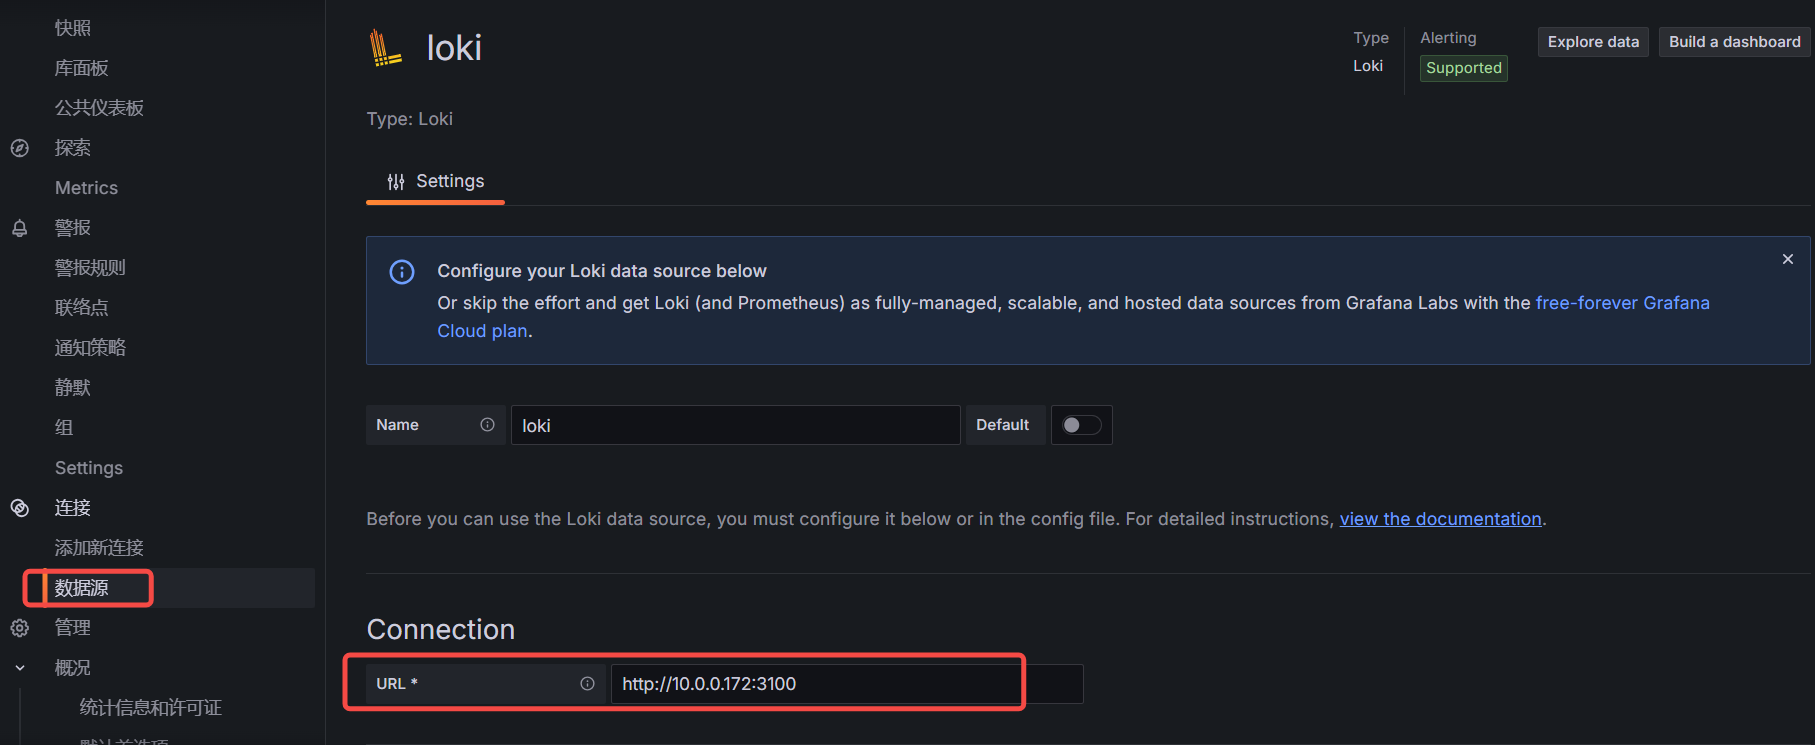
Task: Open the view the documentation link
Action: click(x=1440, y=519)
